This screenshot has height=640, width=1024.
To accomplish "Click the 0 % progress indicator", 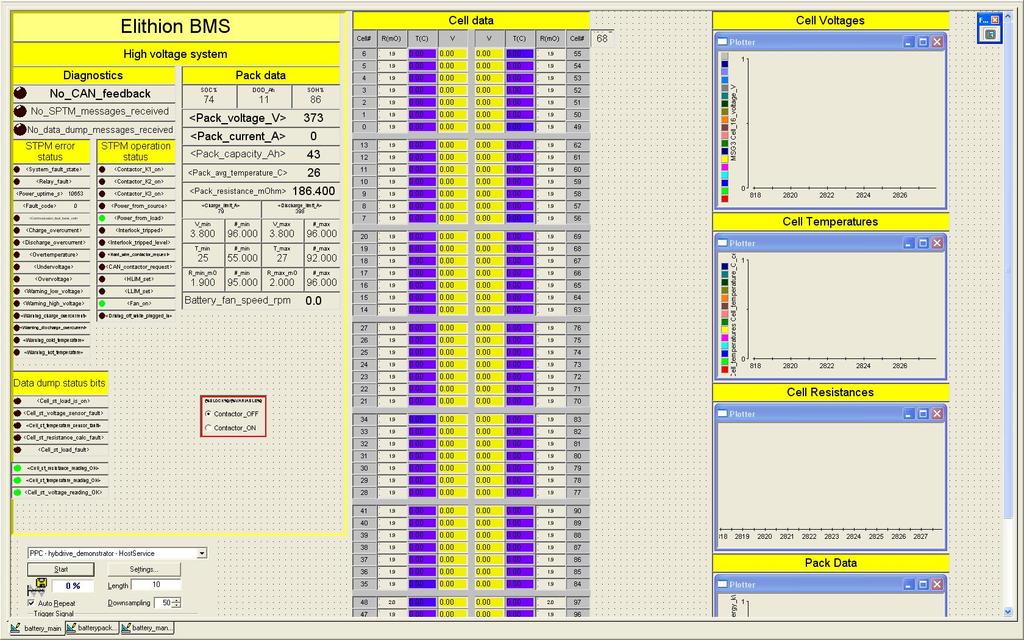I will click(72, 586).
